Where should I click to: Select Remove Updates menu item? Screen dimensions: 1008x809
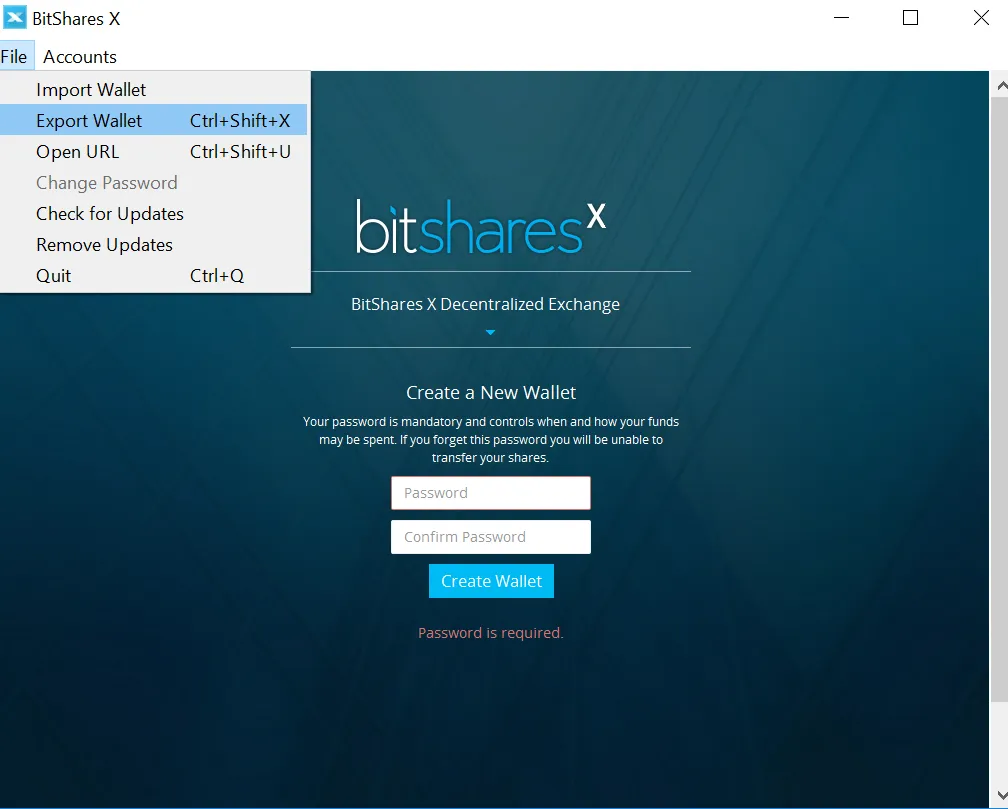point(154,244)
